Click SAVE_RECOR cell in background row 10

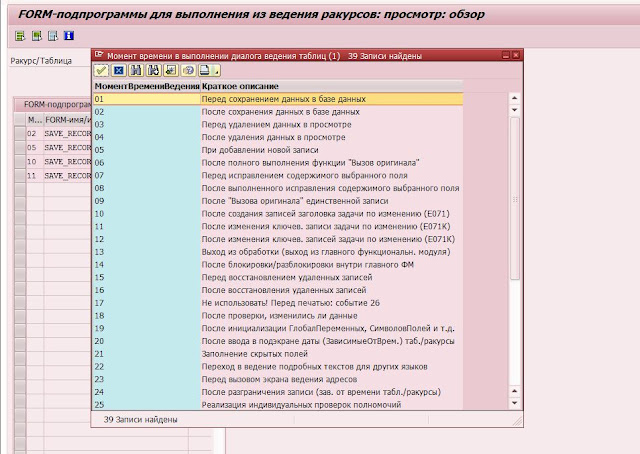click(68, 162)
